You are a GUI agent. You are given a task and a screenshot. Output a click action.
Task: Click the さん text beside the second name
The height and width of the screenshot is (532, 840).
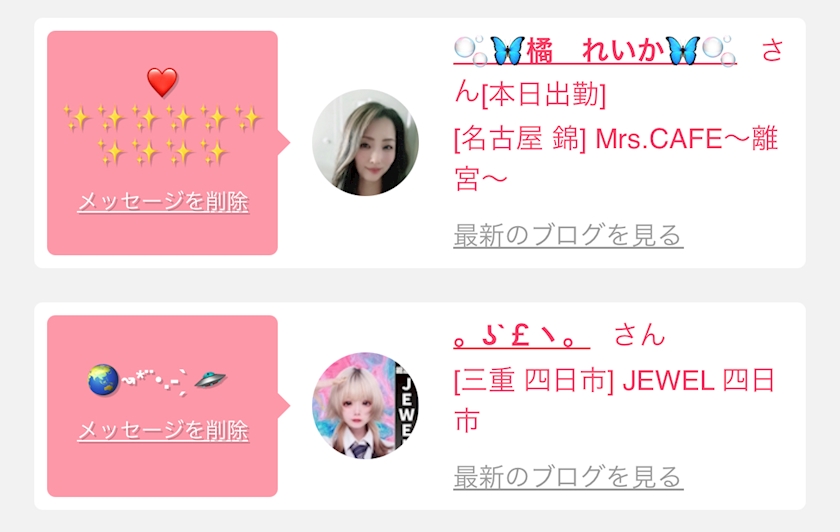(x=639, y=335)
